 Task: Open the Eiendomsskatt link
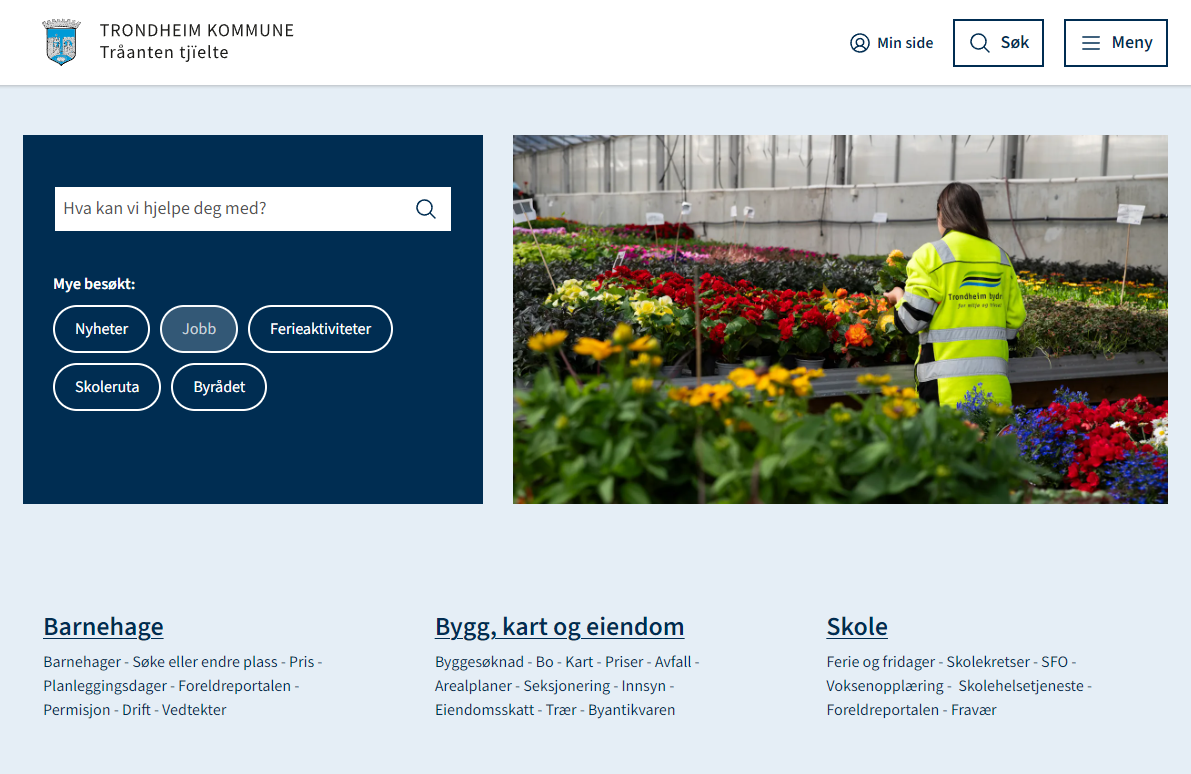485,710
